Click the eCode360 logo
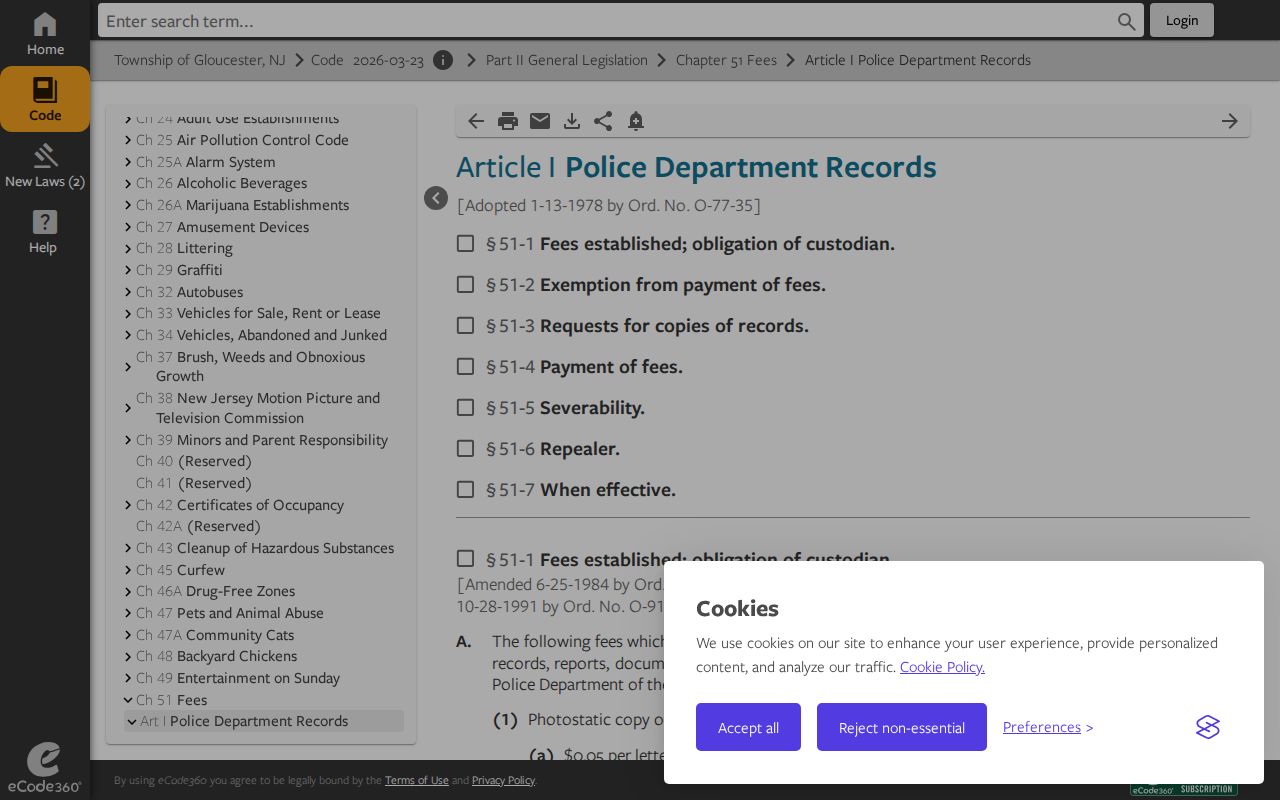The image size is (1280, 800). (x=44, y=768)
